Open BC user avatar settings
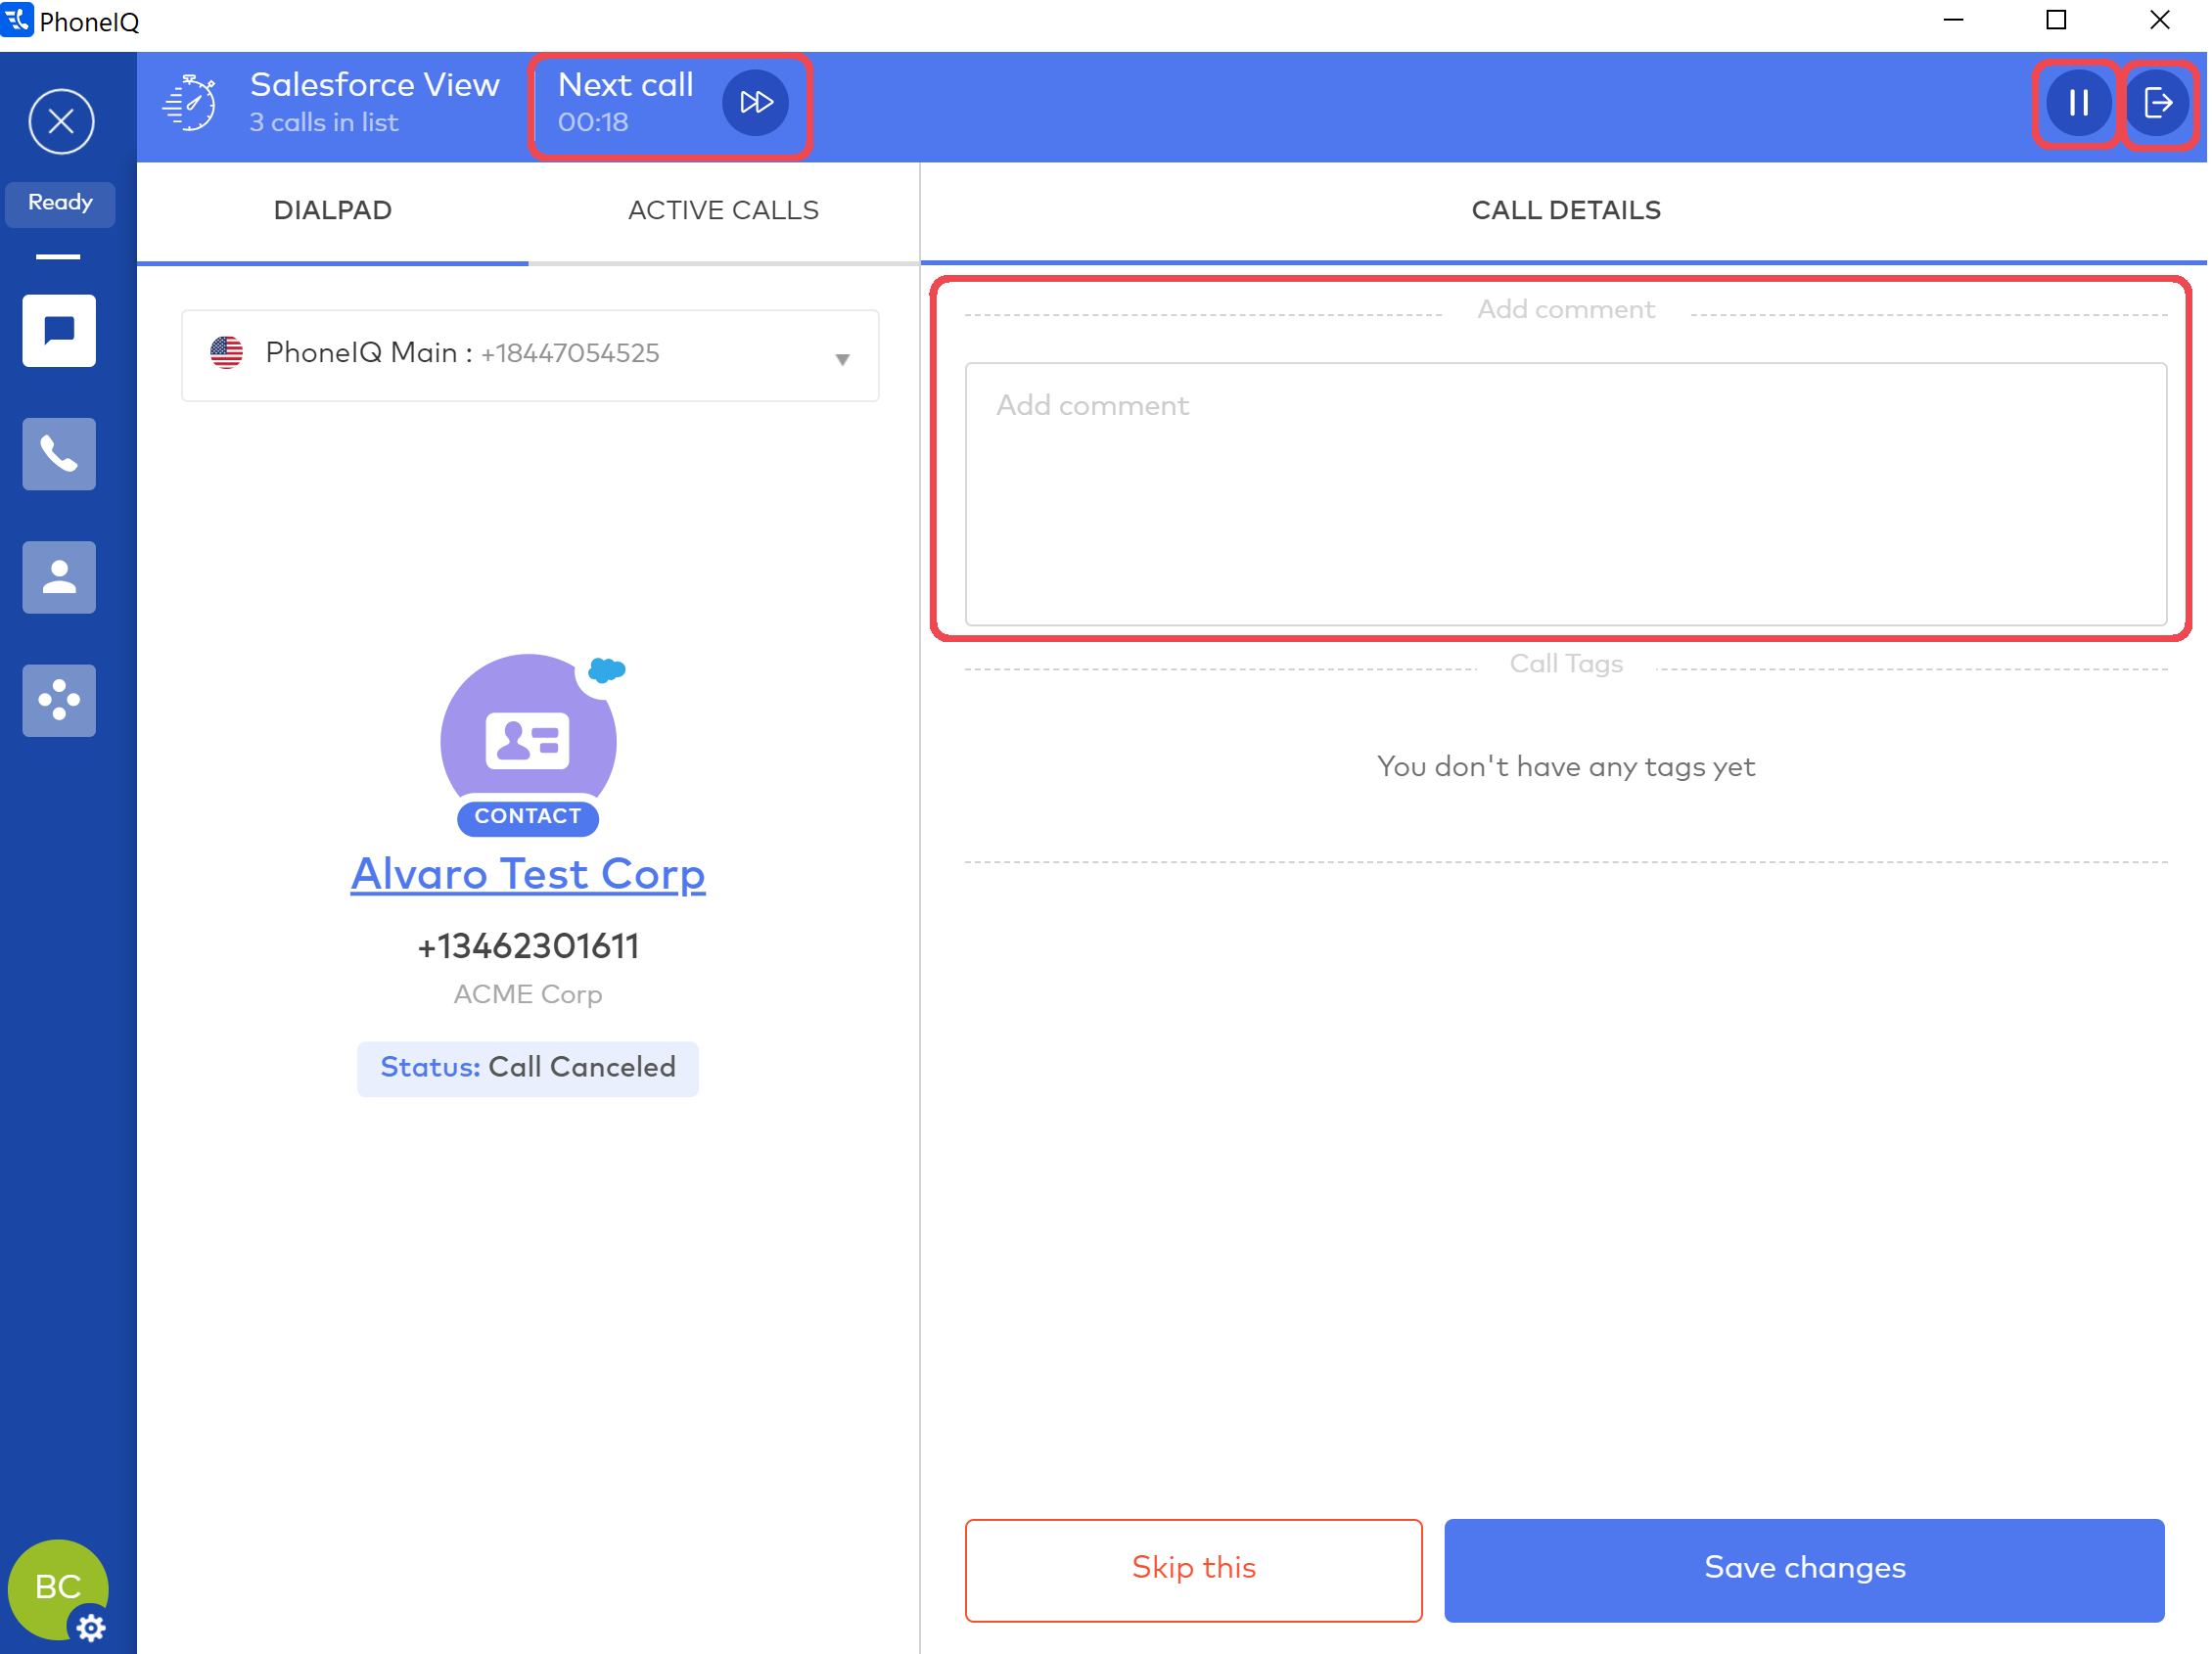Screen dimensions: 2212x1654 click(x=58, y=1589)
